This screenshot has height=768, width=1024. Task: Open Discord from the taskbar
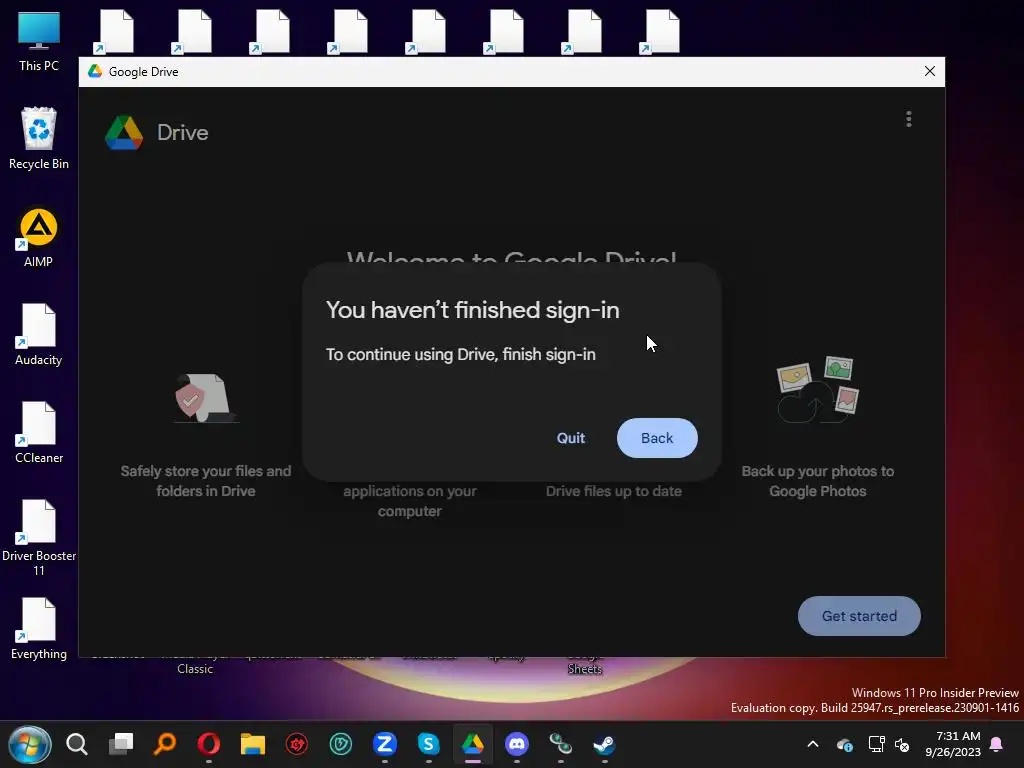tap(517, 744)
